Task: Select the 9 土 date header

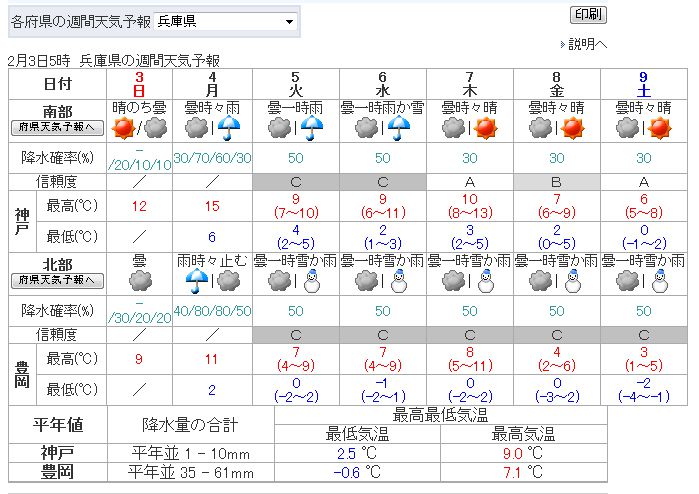Action: coord(643,84)
